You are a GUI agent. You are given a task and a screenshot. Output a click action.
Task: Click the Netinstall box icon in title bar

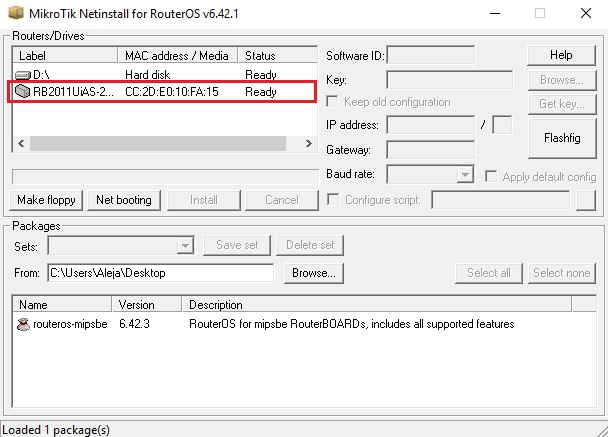[x=16, y=13]
